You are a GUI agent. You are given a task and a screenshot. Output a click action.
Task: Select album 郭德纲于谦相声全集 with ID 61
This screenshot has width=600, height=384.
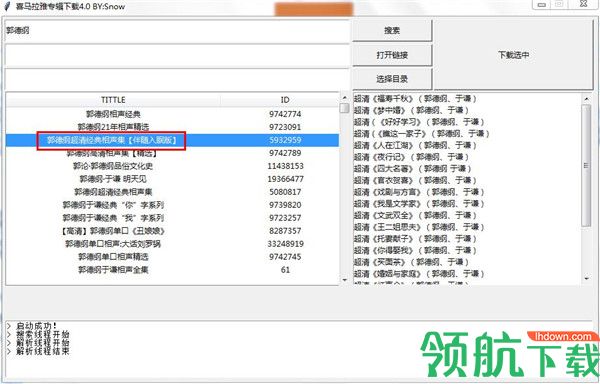point(172,270)
